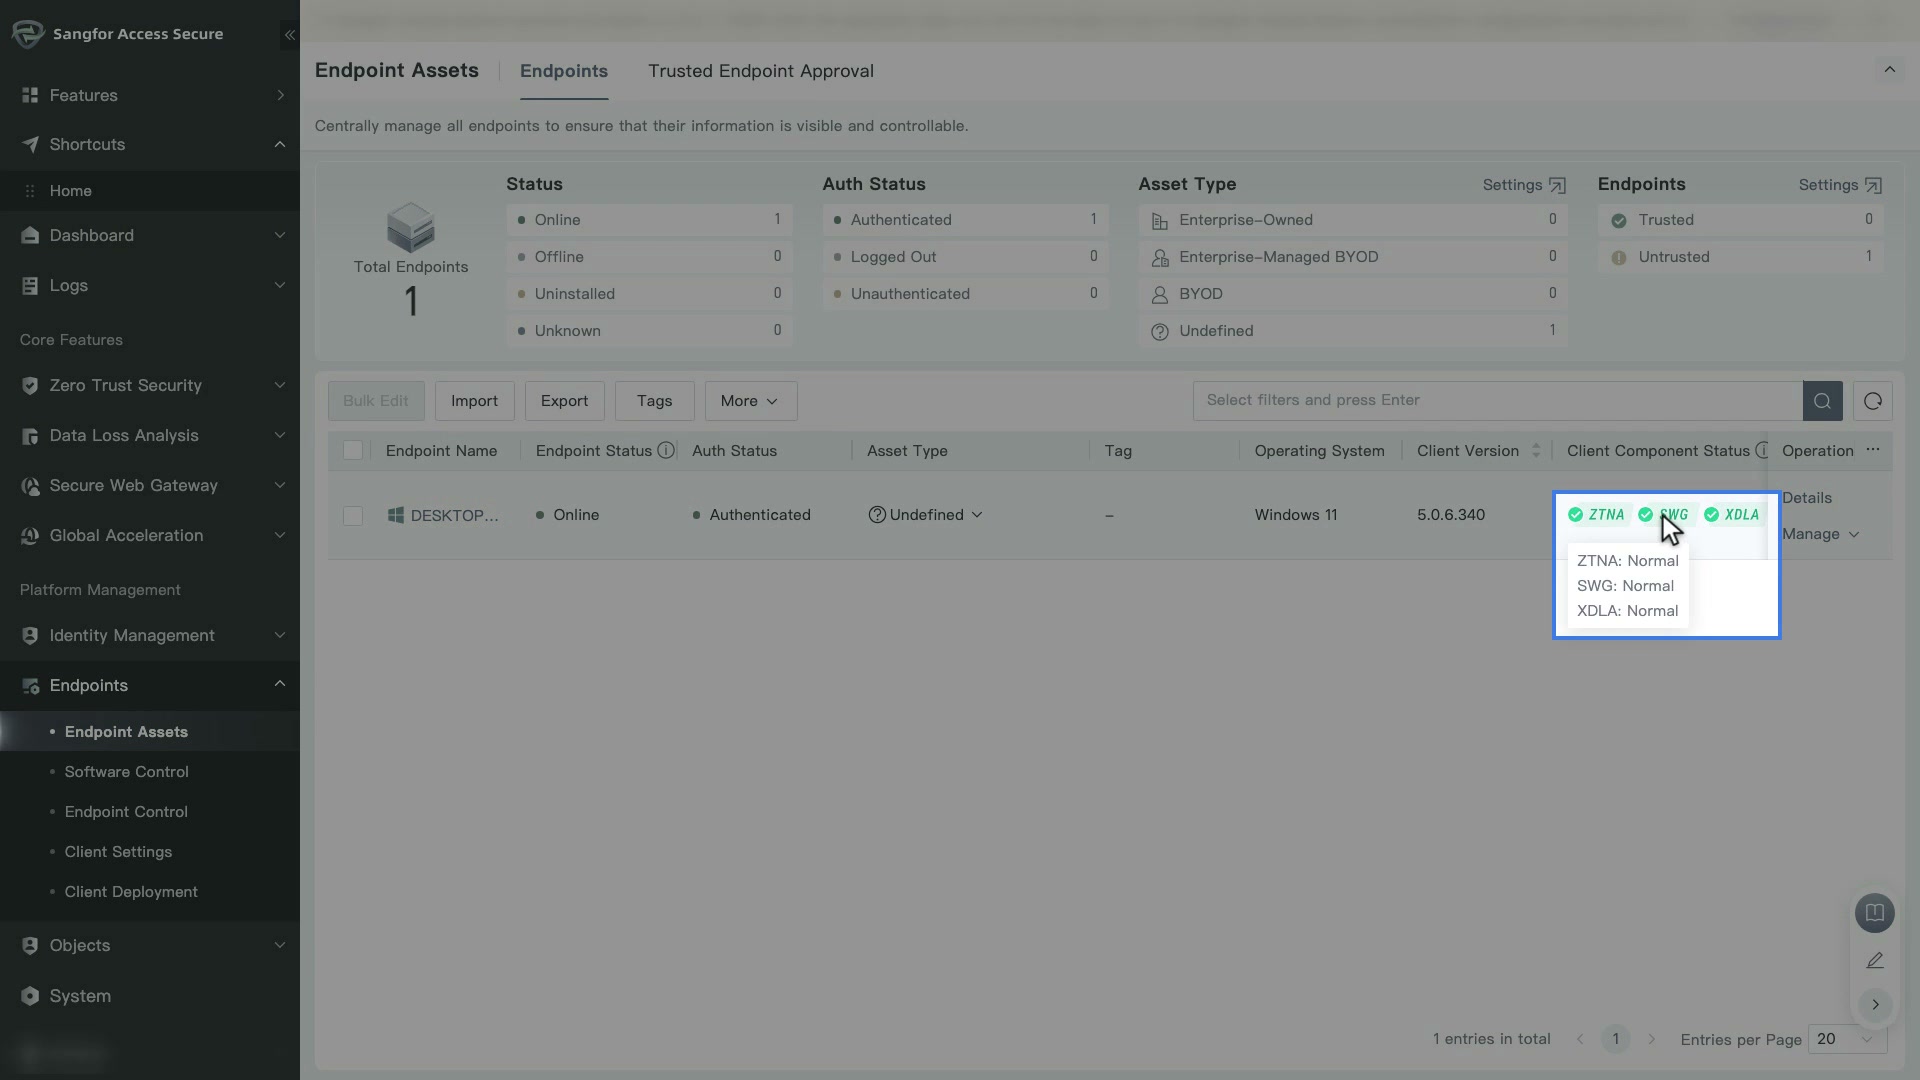Open Asset Type Settings link icon
The image size is (1920, 1080).
click(1557, 185)
